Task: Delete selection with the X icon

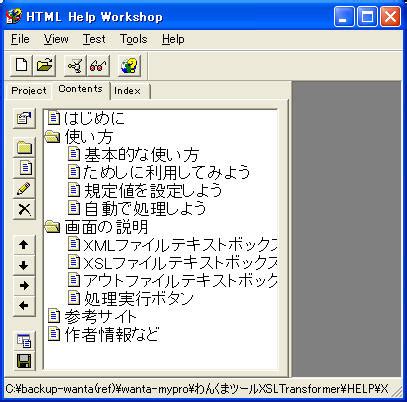Action: pos(24,209)
